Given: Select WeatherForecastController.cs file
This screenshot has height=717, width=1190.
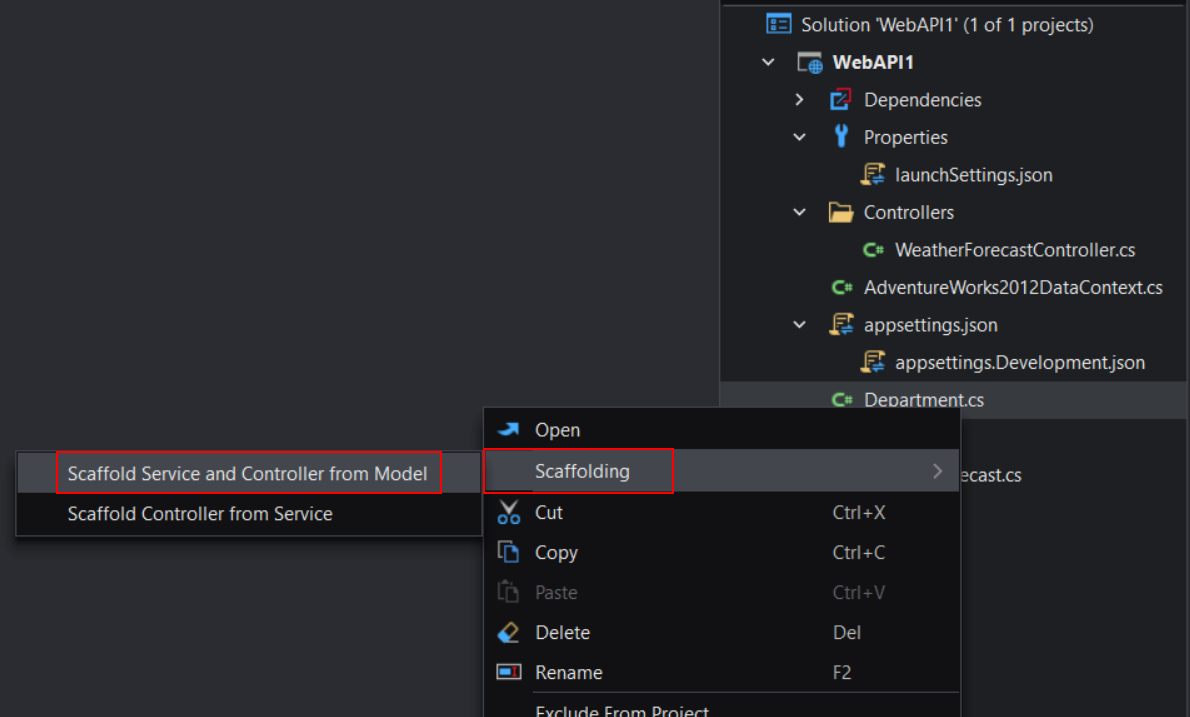Looking at the screenshot, I should click(1014, 250).
